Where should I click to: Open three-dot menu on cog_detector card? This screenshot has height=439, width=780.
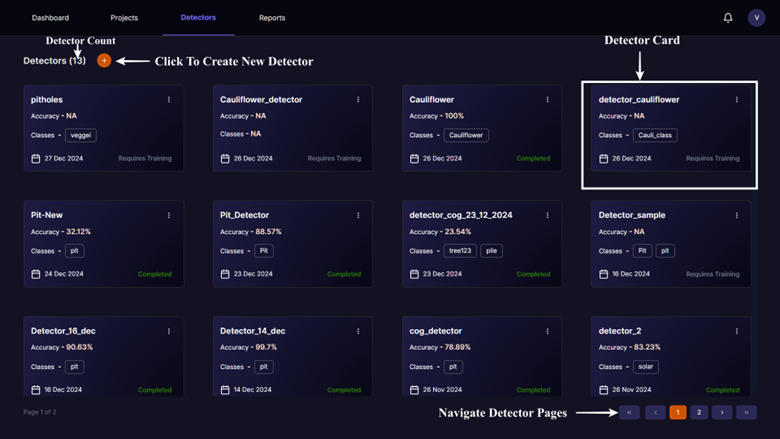coord(547,331)
